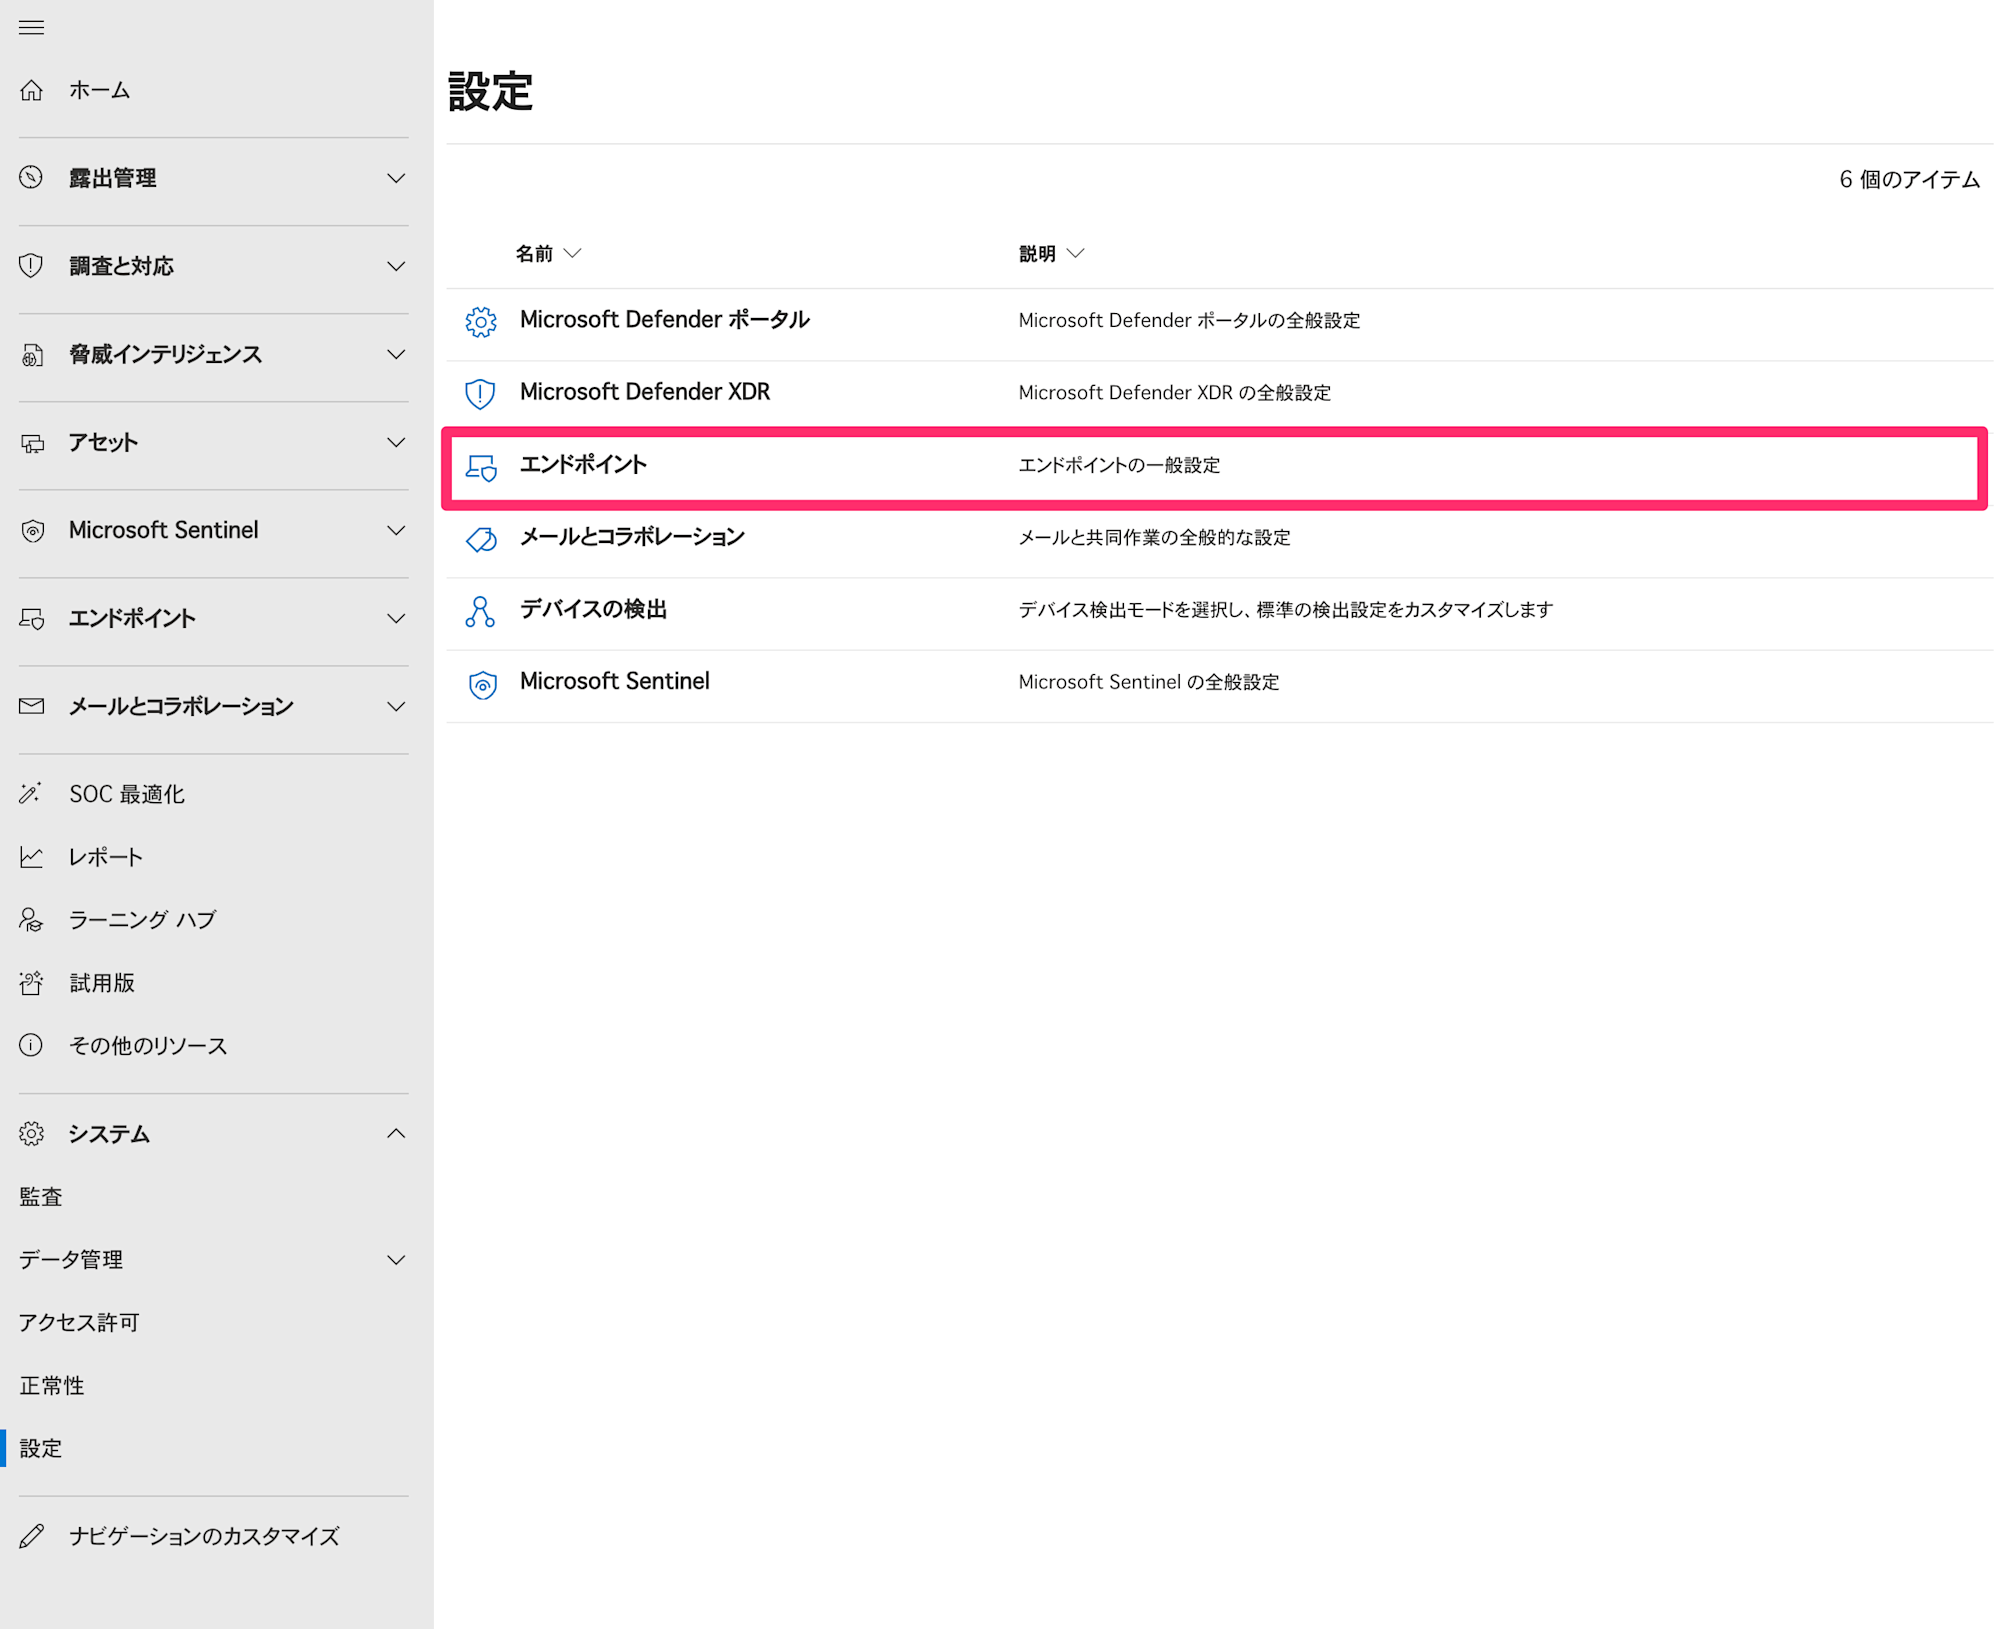Click description 'Microsoft Defender XDR の全般設定'
Screen dimensions: 2000x1629
[x=1175, y=393]
